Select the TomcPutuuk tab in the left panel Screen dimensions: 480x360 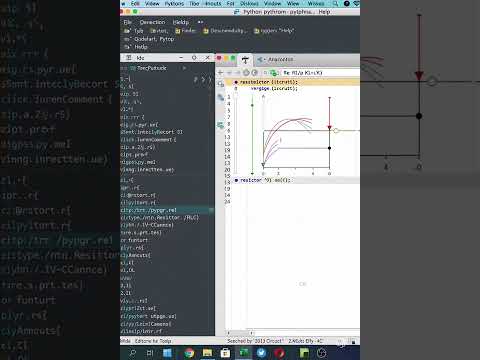pyautogui.click(x=148, y=68)
